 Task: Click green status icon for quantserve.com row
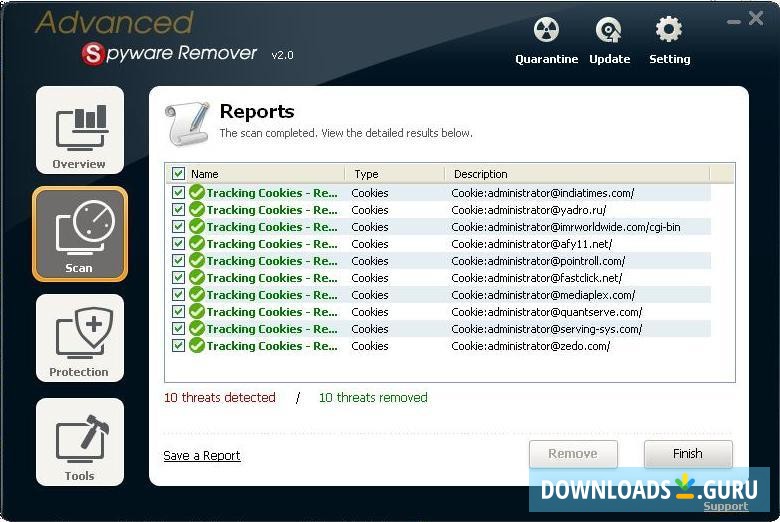coord(197,311)
